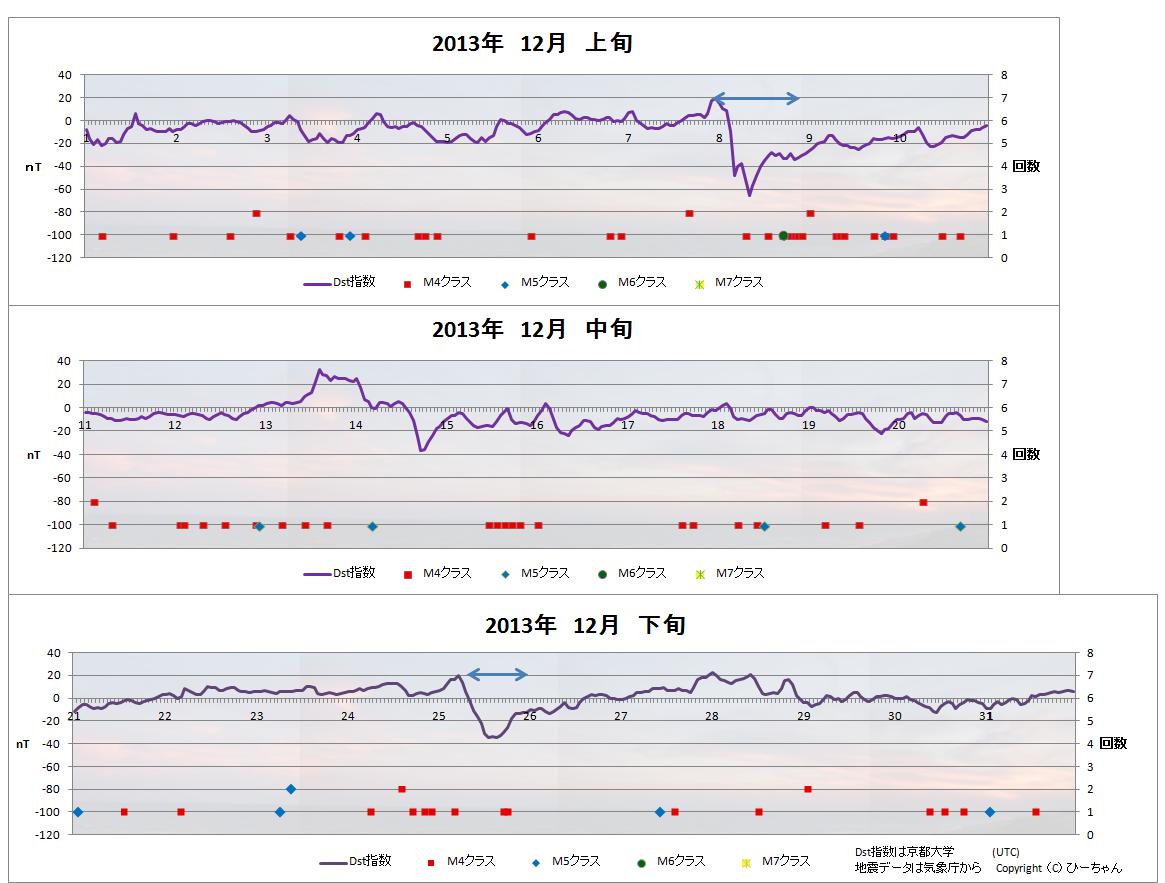Click M4 square at count 2 after day 20
Screen dimensions: 1165x883
(923, 502)
